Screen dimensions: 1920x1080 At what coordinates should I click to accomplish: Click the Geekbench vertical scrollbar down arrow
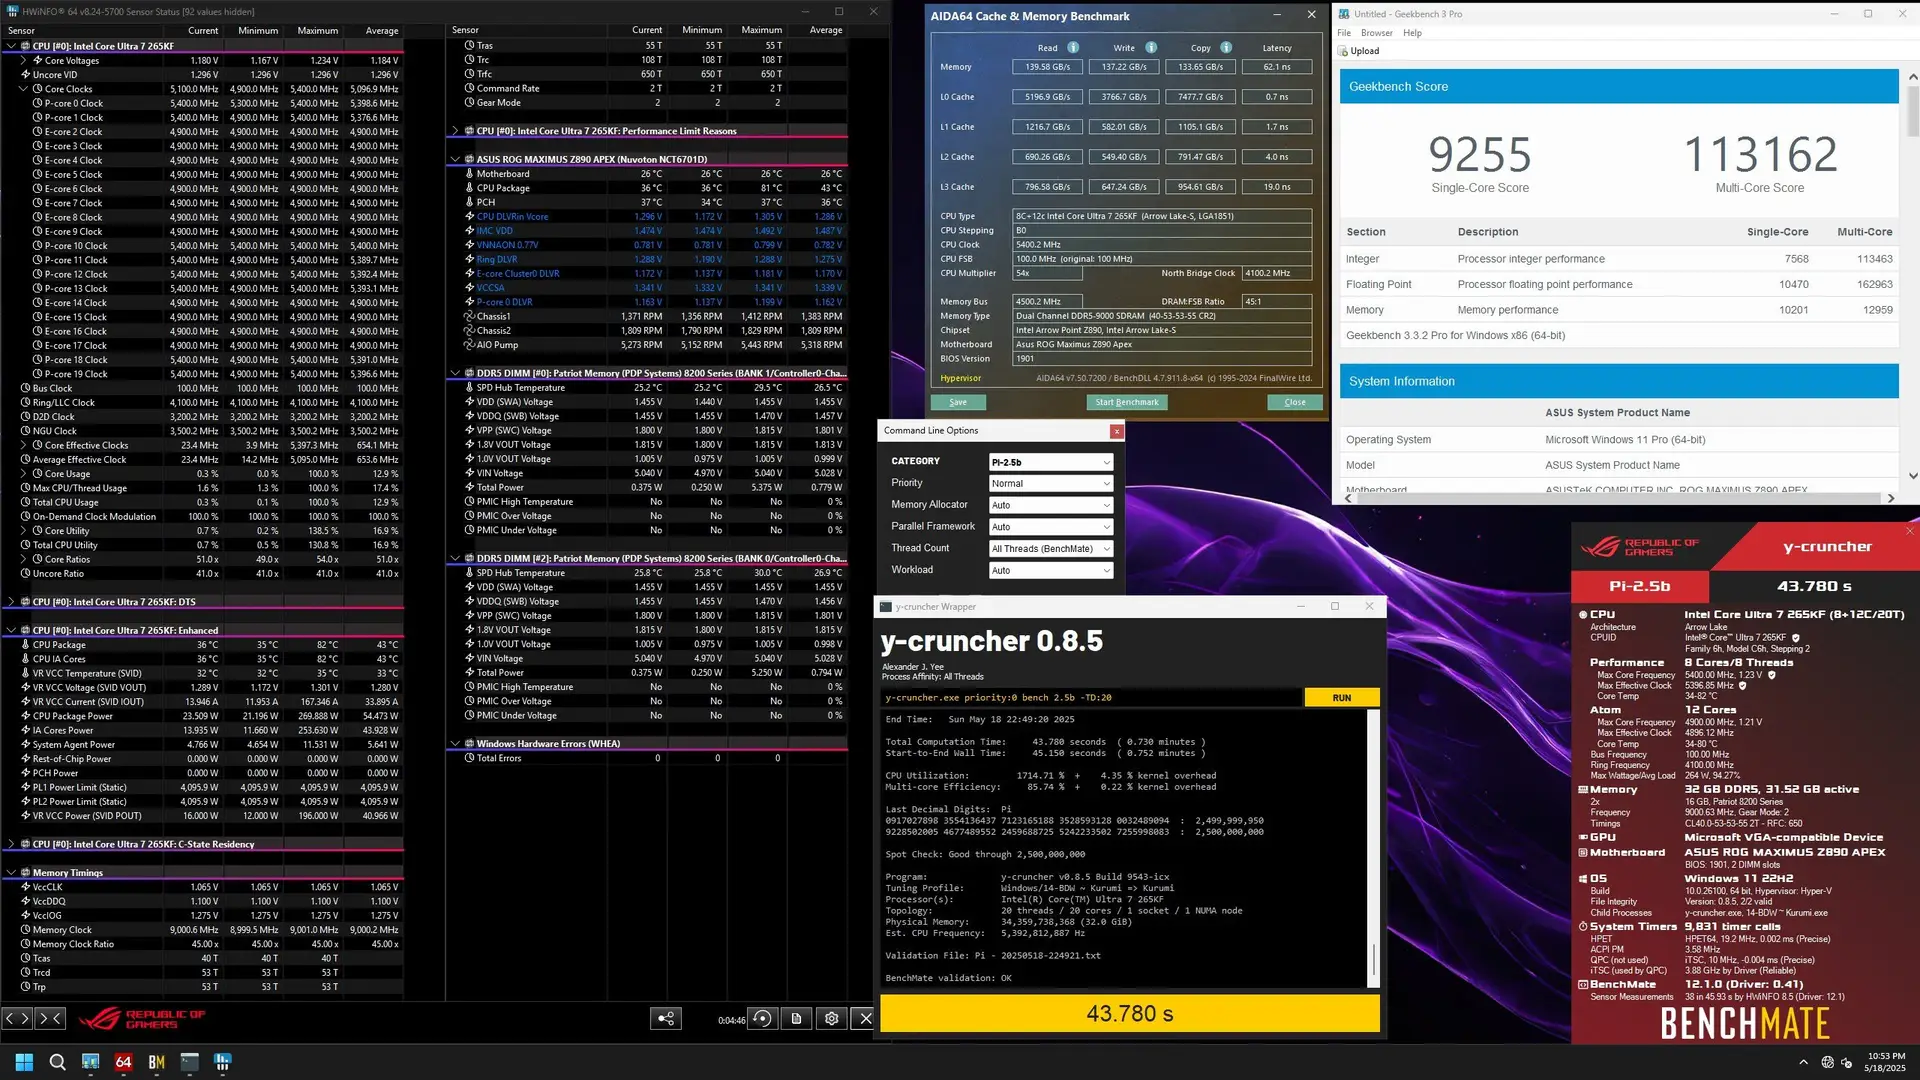pos(1913,476)
